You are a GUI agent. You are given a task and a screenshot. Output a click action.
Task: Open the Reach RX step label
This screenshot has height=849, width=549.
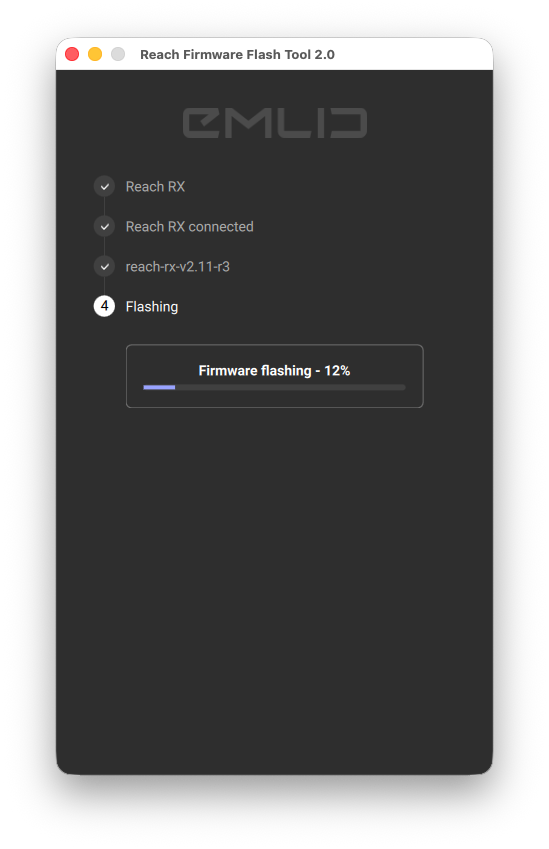(155, 187)
